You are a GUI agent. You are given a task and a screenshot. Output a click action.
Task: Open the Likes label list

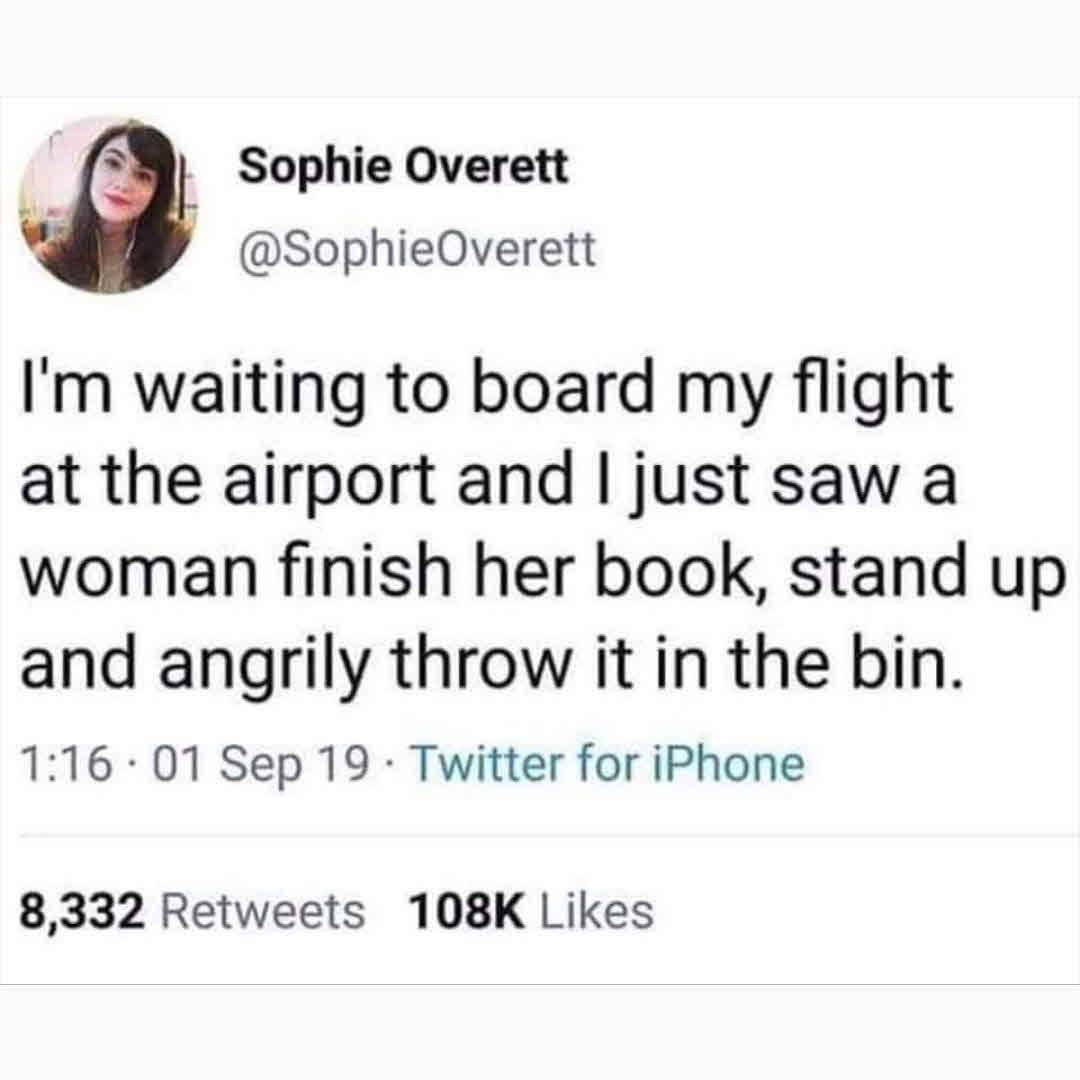pos(596,912)
